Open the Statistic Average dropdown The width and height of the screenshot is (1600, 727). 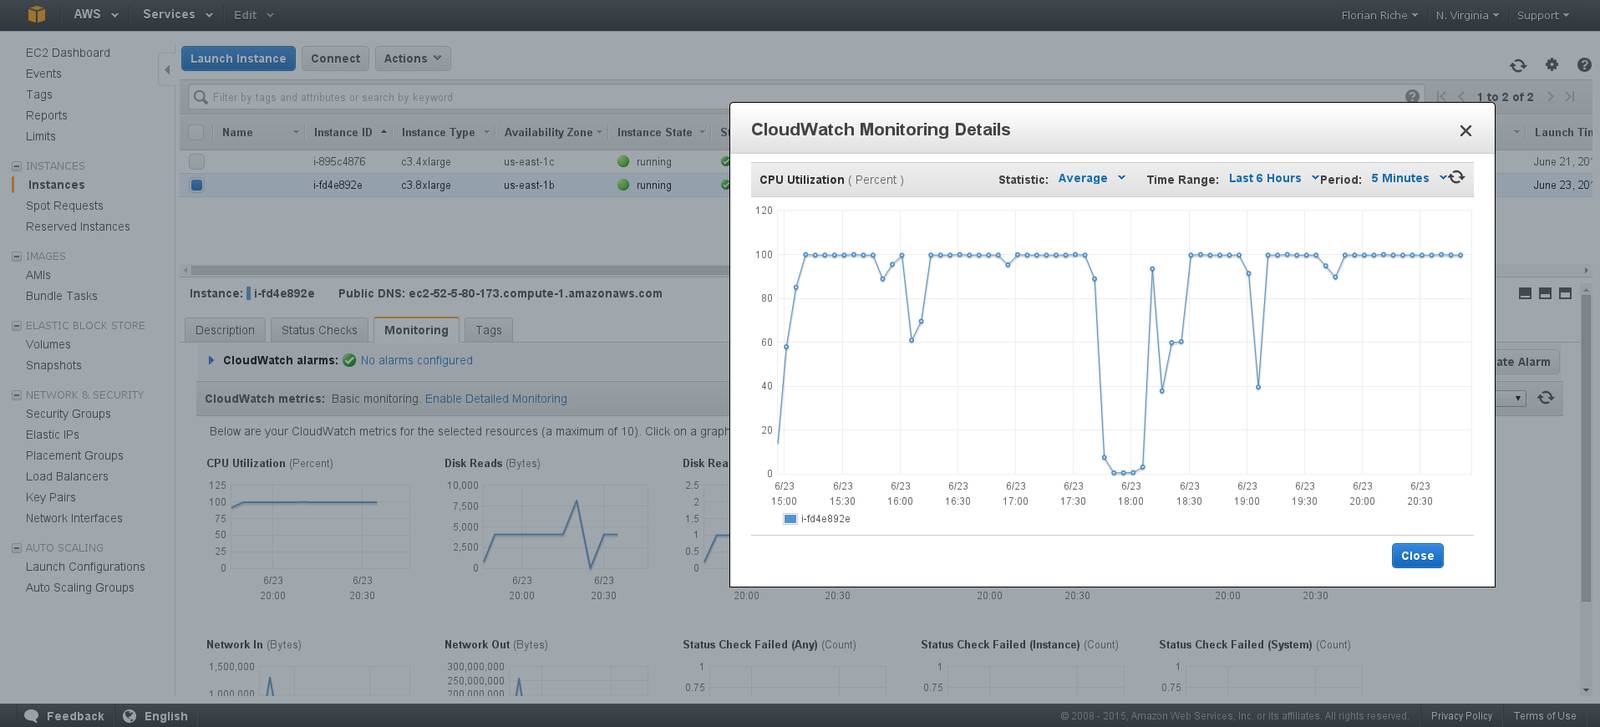pos(1092,178)
